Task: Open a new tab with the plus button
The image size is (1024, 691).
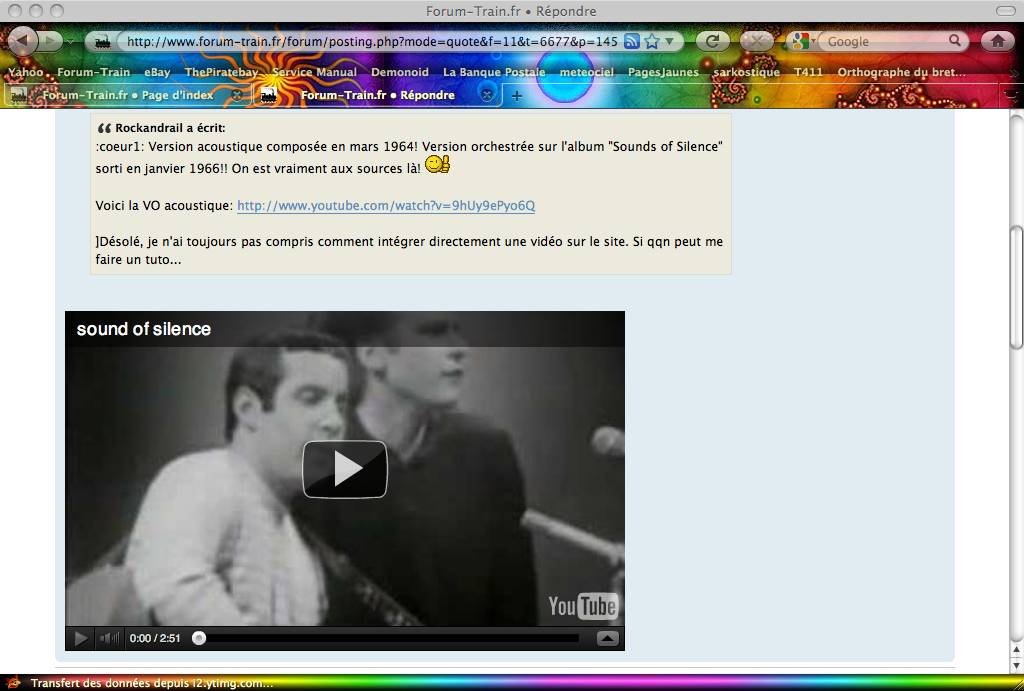Action: coord(517,96)
